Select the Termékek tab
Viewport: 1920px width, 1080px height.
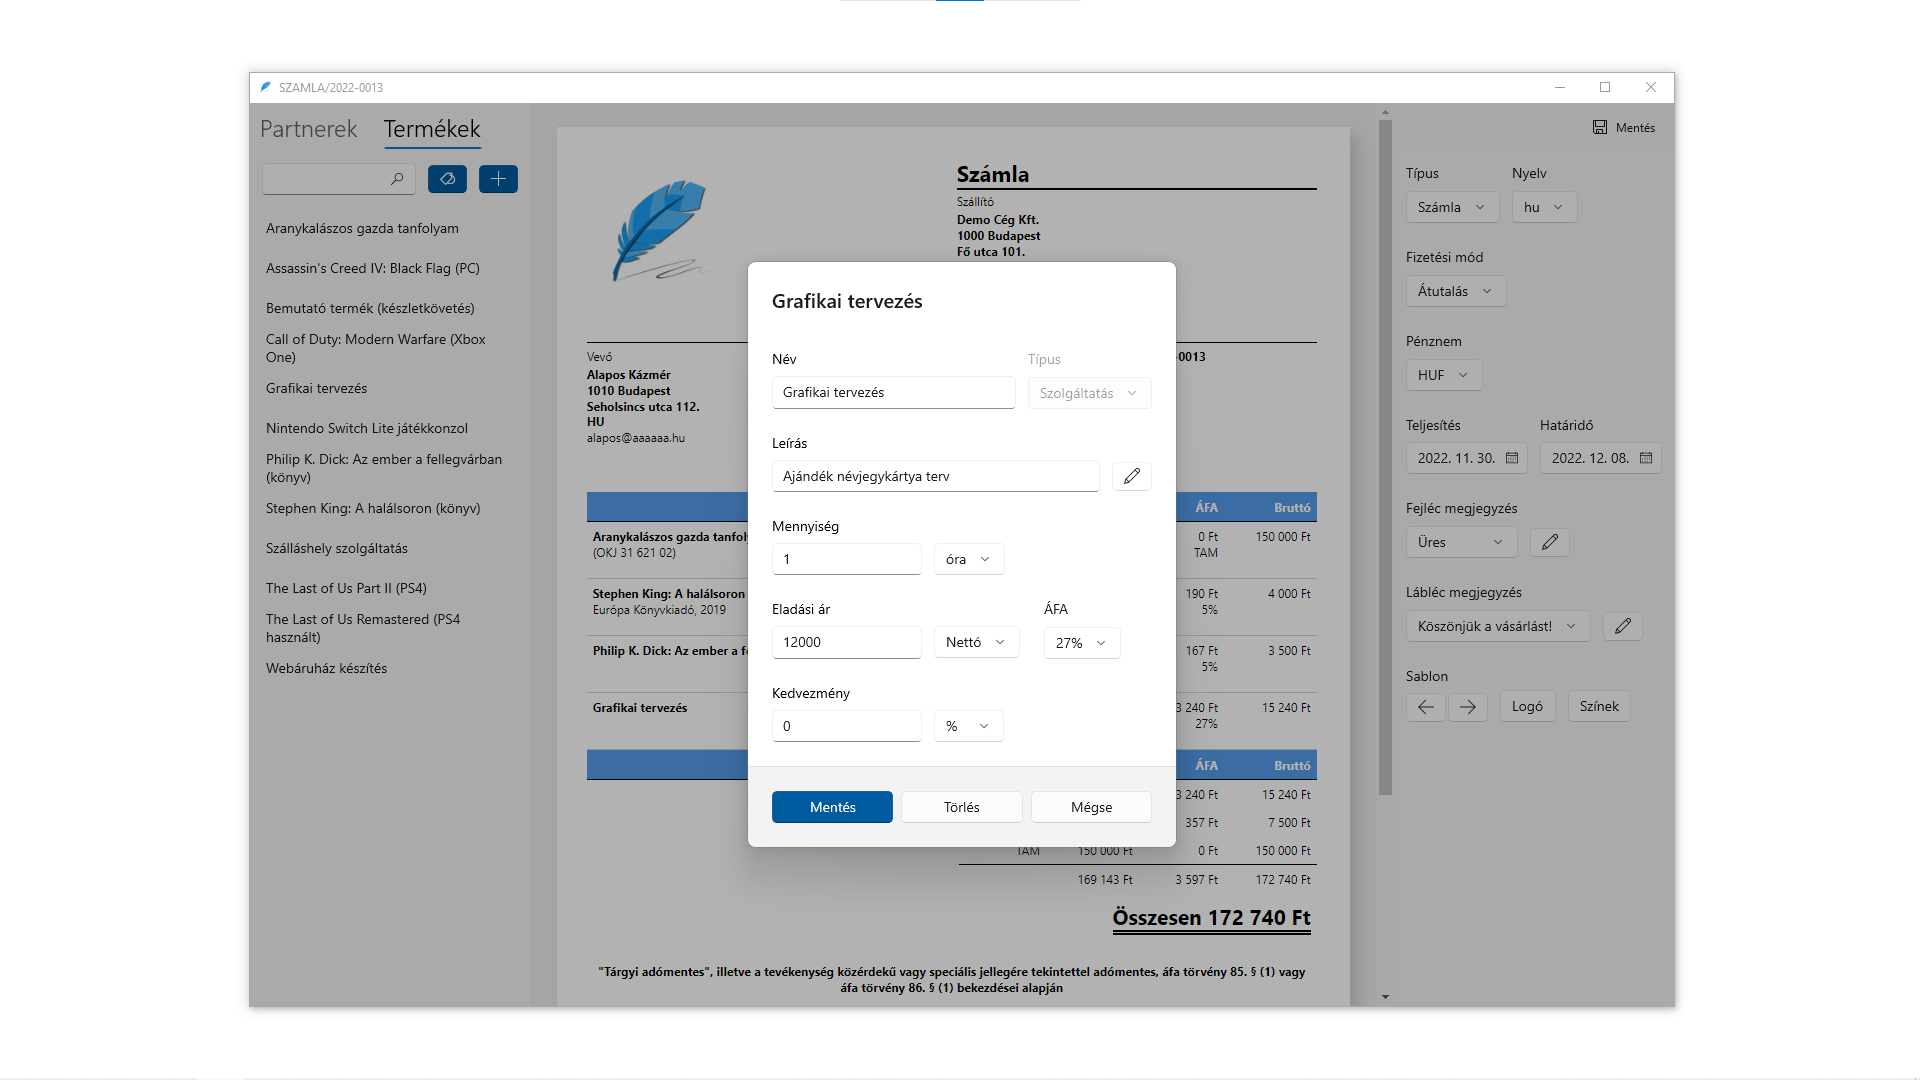(x=432, y=129)
